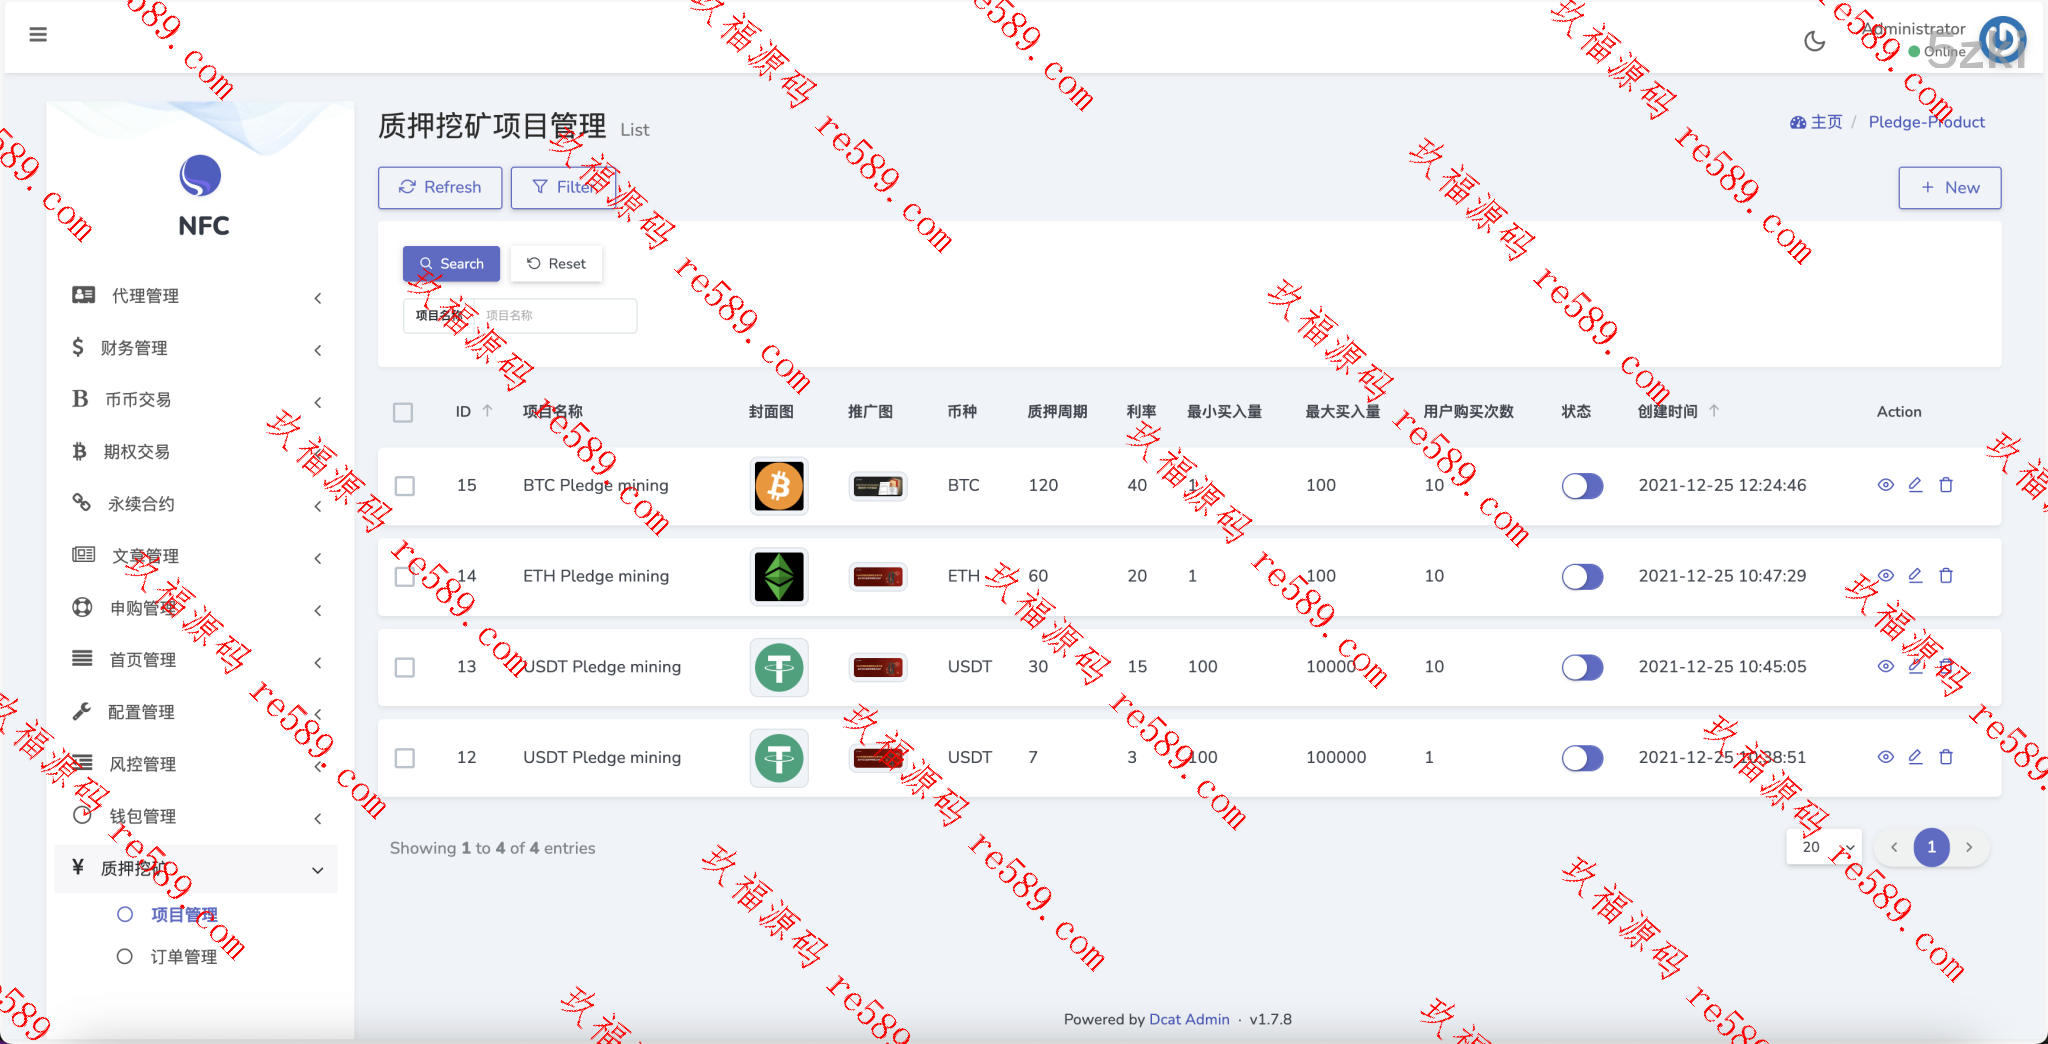Sort by ID column arrow
Screen dimensions: 2048x1044
click(x=488, y=411)
